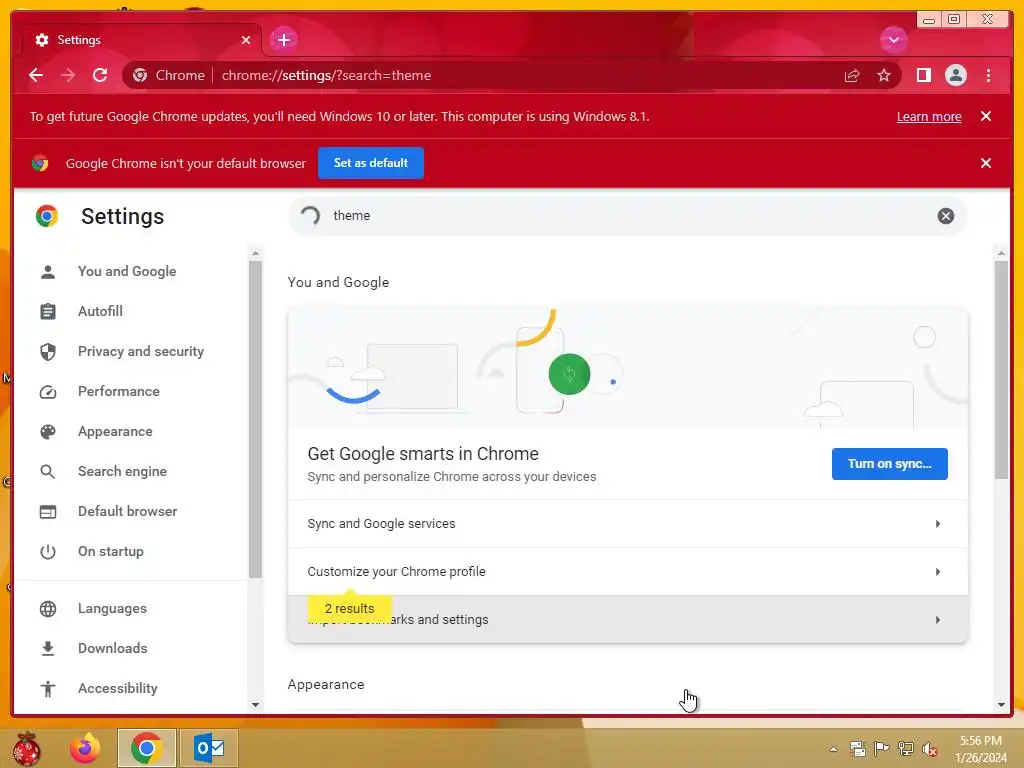Show hidden tray icons arrow
Viewport: 1024px width, 768px height.
(x=833, y=749)
